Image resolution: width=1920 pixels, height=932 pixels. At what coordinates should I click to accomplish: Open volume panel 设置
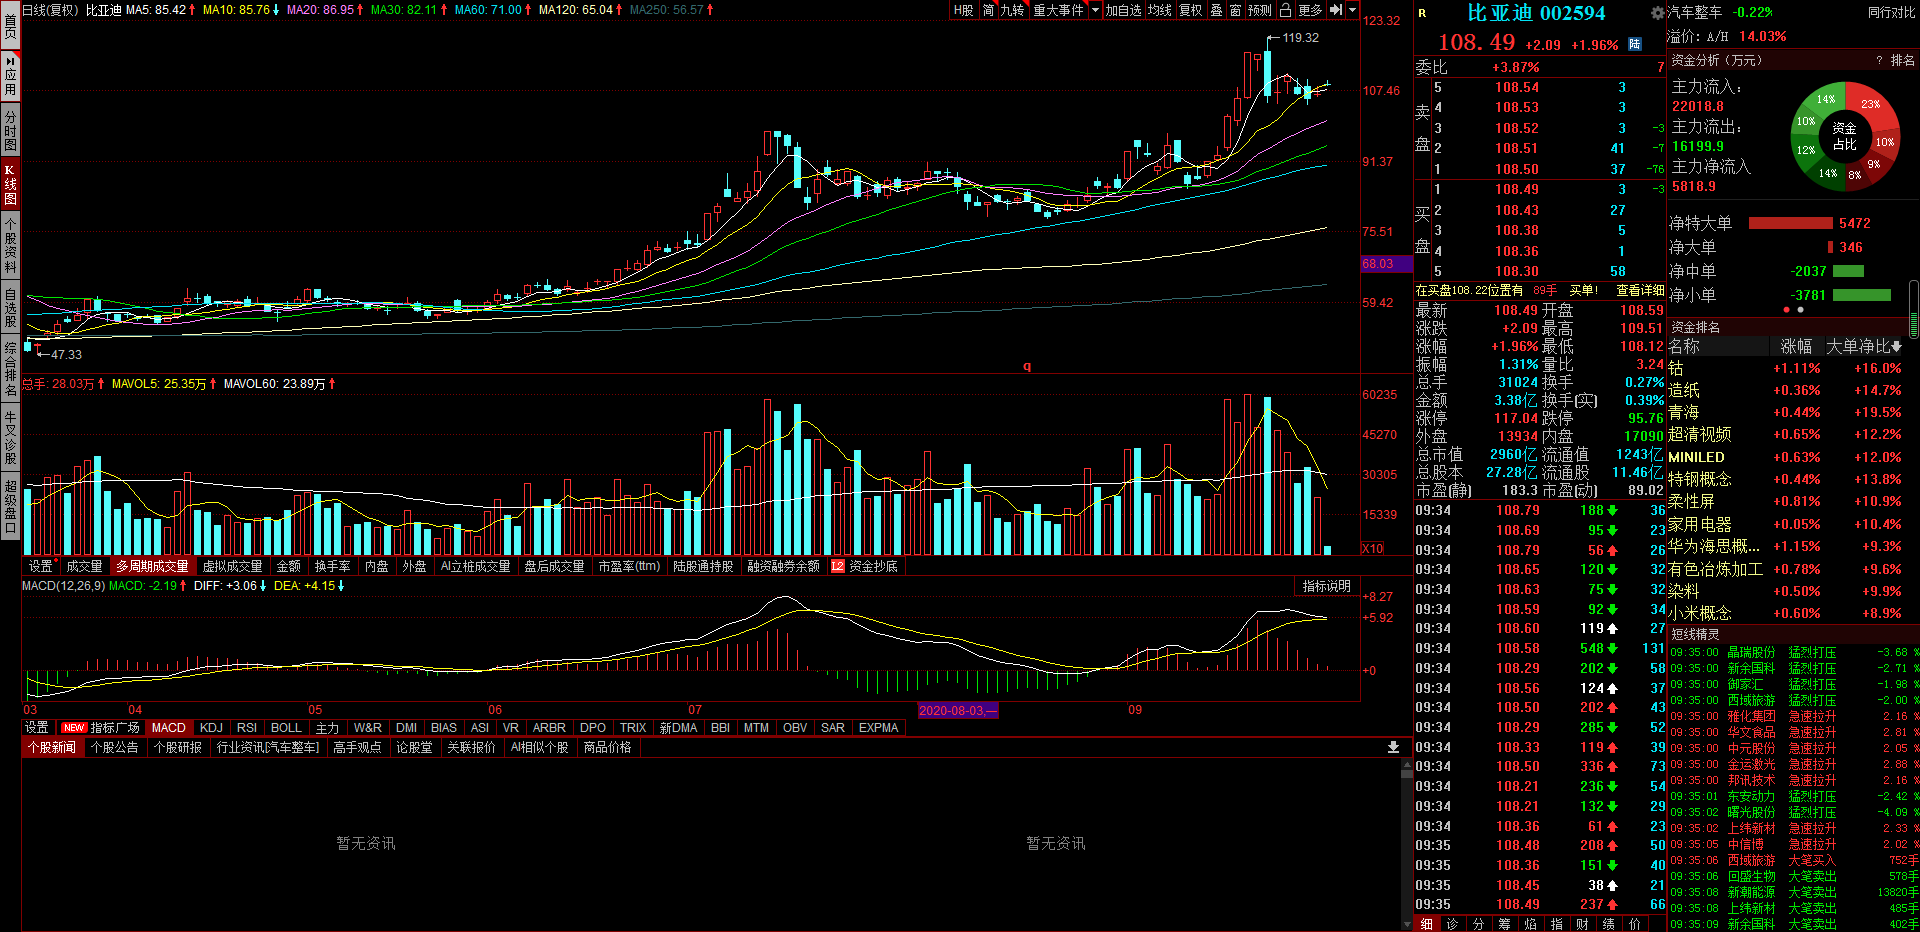click(x=41, y=566)
